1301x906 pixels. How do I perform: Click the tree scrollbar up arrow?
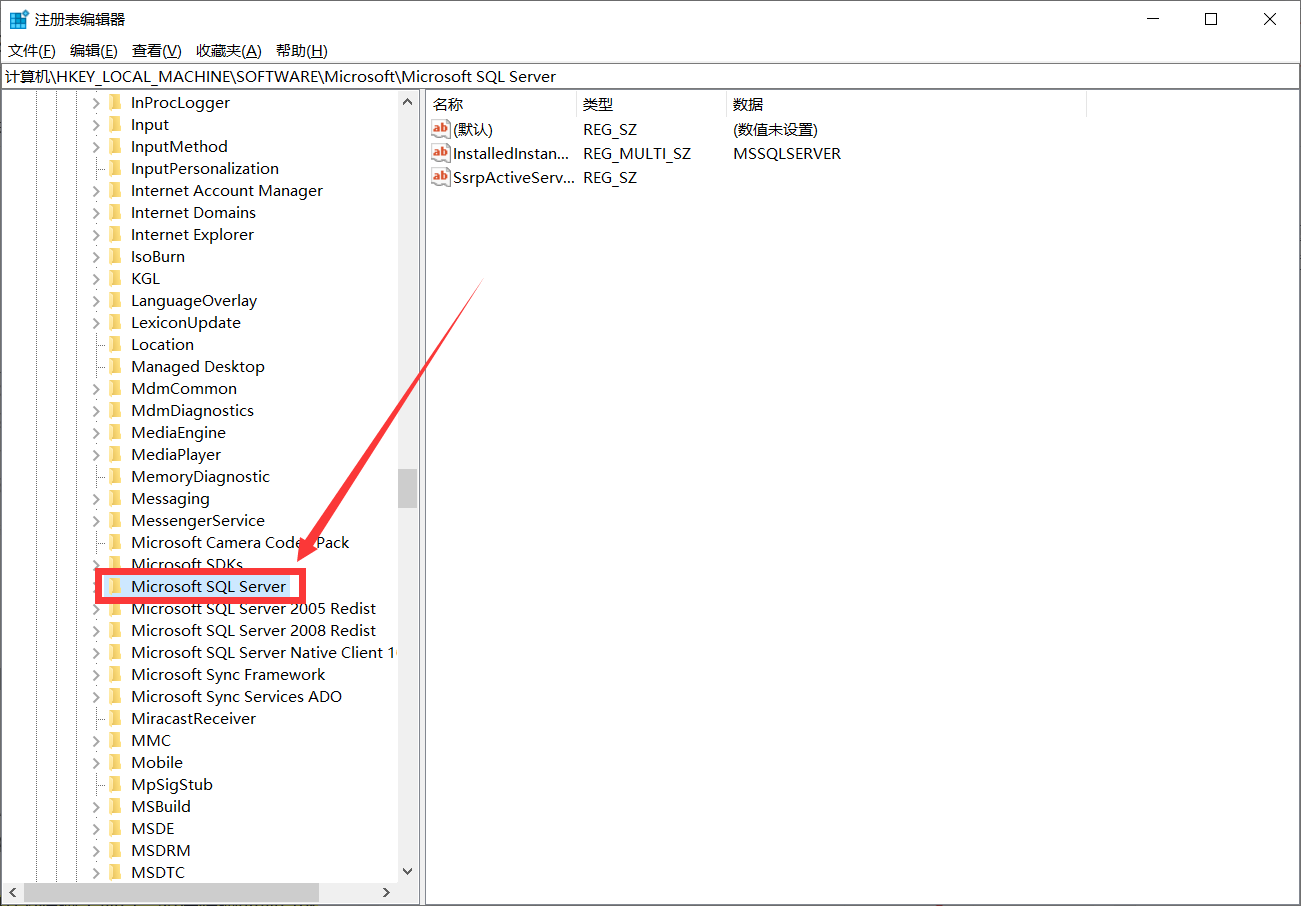pyautogui.click(x=407, y=102)
